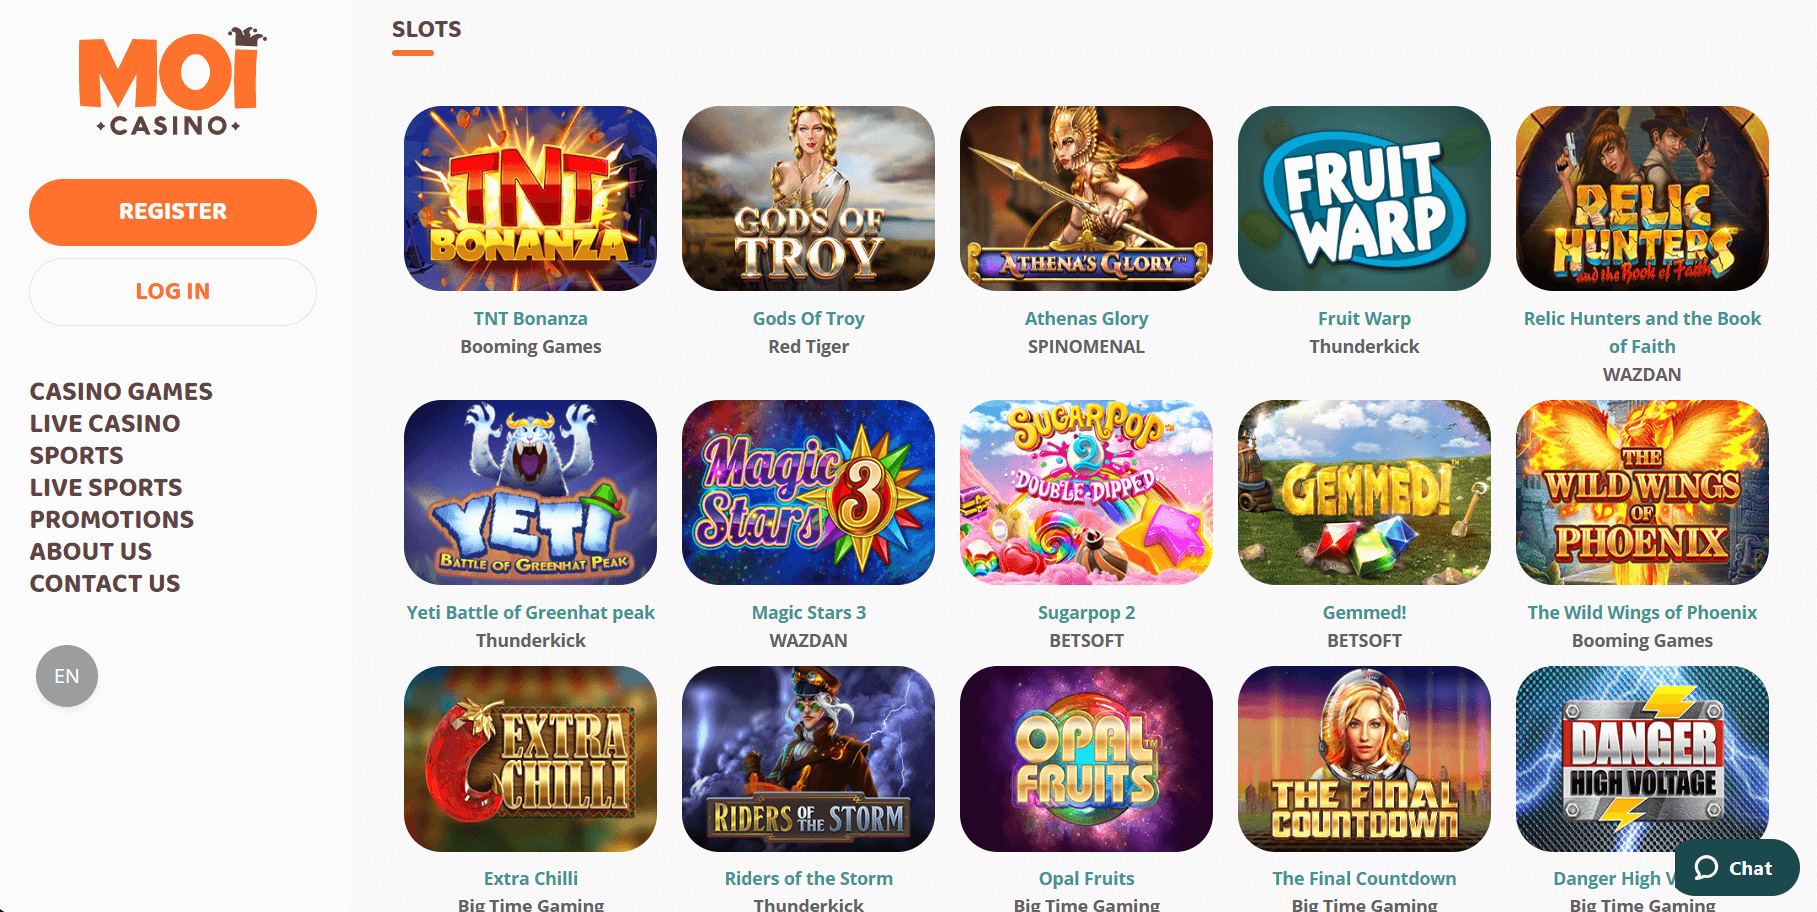Go to CASINO GAMES in sidebar
1817x912 pixels.
click(121, 391)
